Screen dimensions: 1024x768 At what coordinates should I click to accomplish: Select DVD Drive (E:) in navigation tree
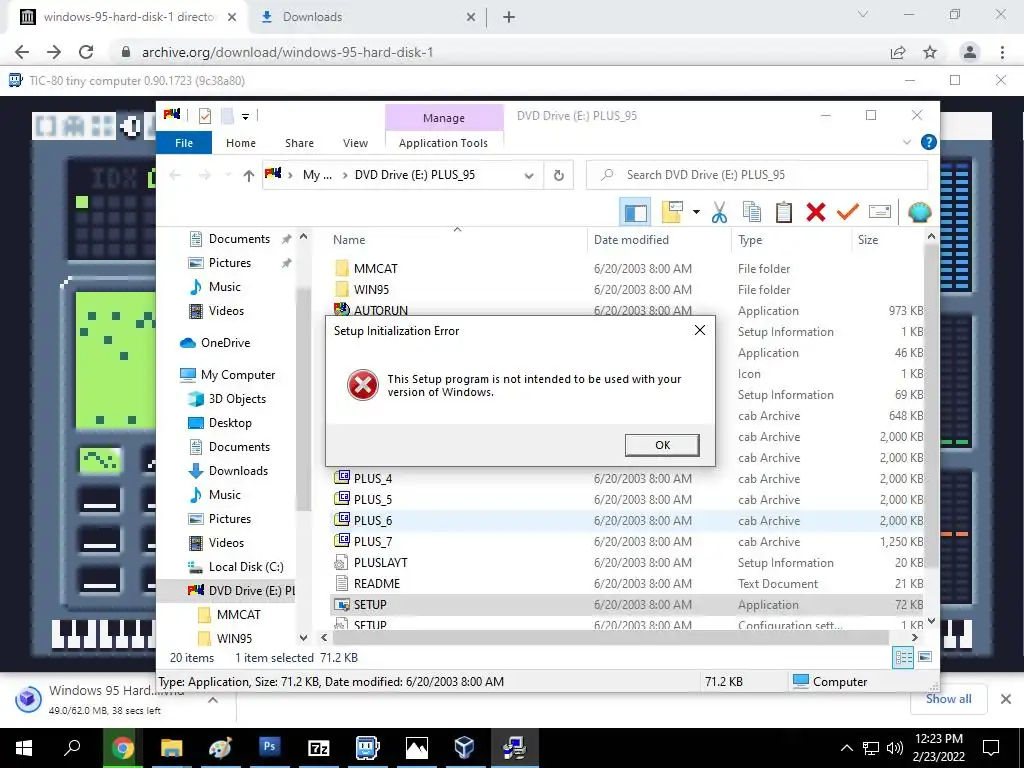pyautogui.click(x=251, y=591)
